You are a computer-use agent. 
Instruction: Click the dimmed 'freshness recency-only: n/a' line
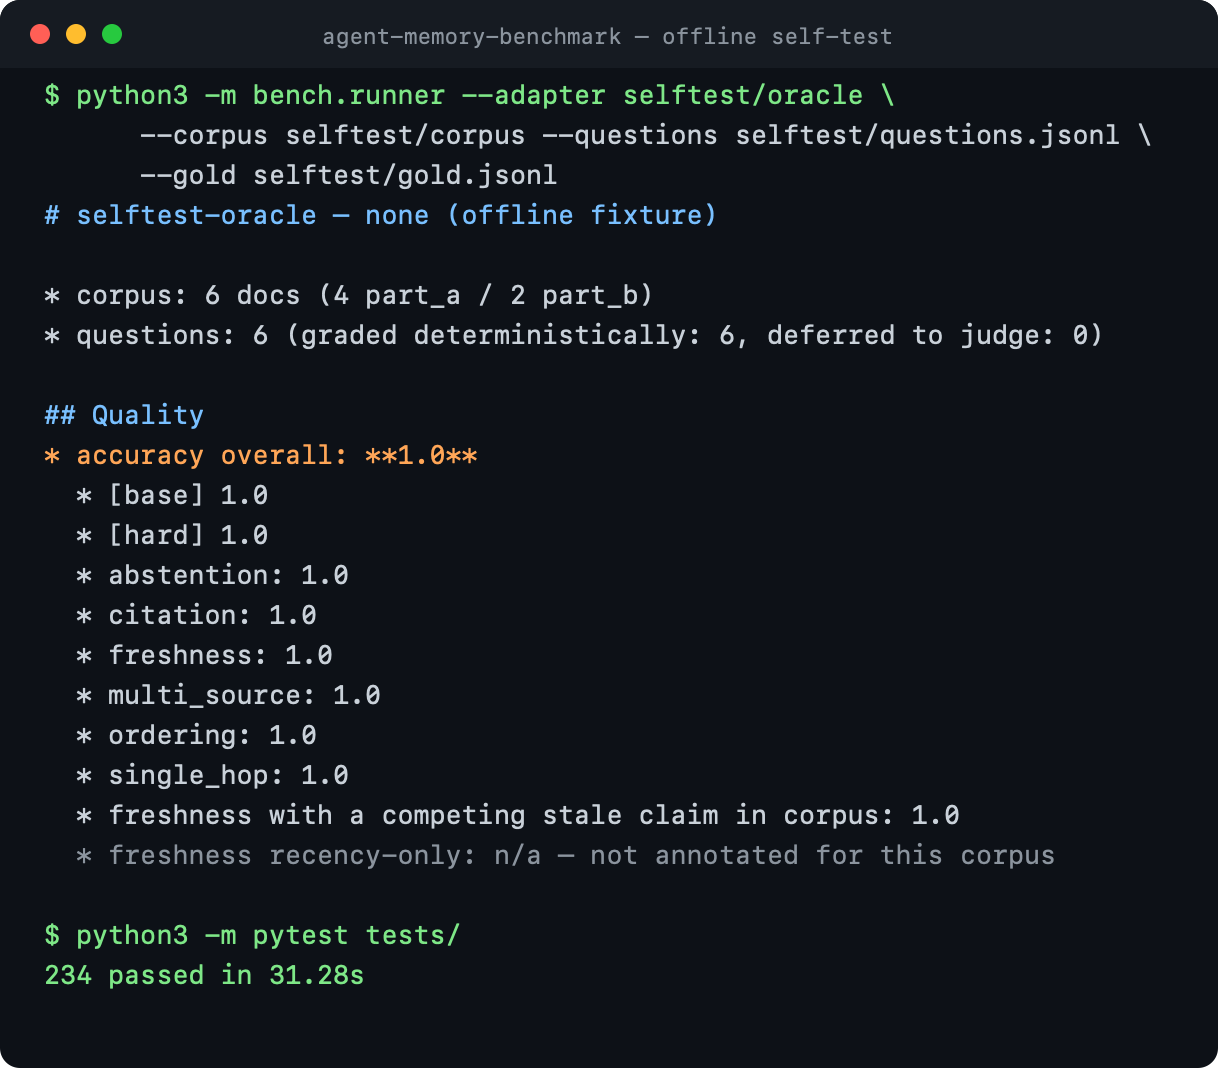coord(565,855)
